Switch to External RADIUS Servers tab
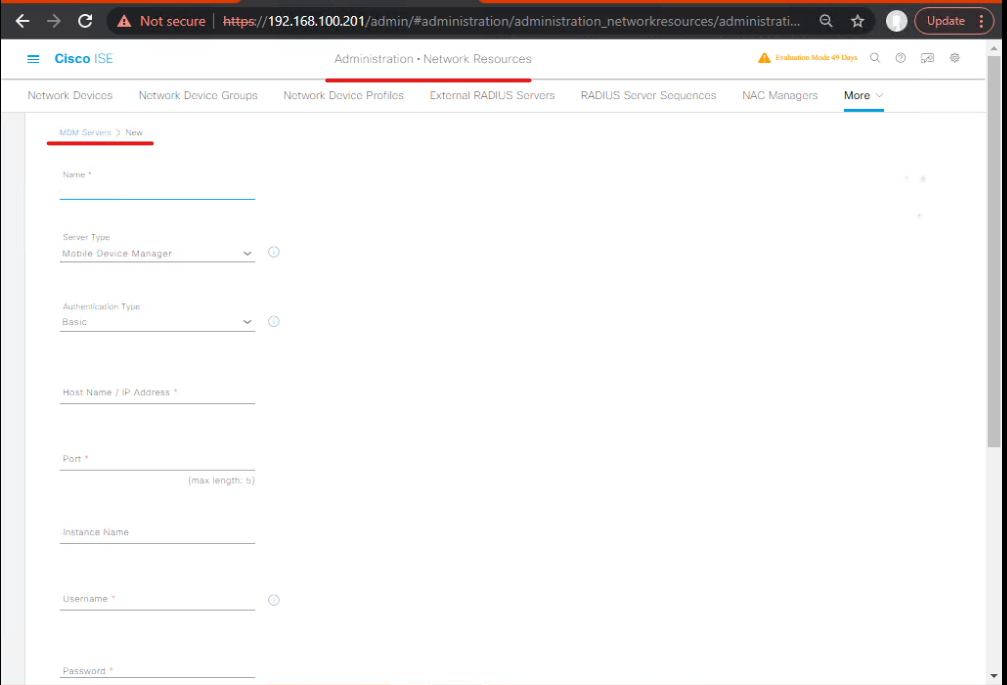The image size is (1007, 685). tap(492, 96)
